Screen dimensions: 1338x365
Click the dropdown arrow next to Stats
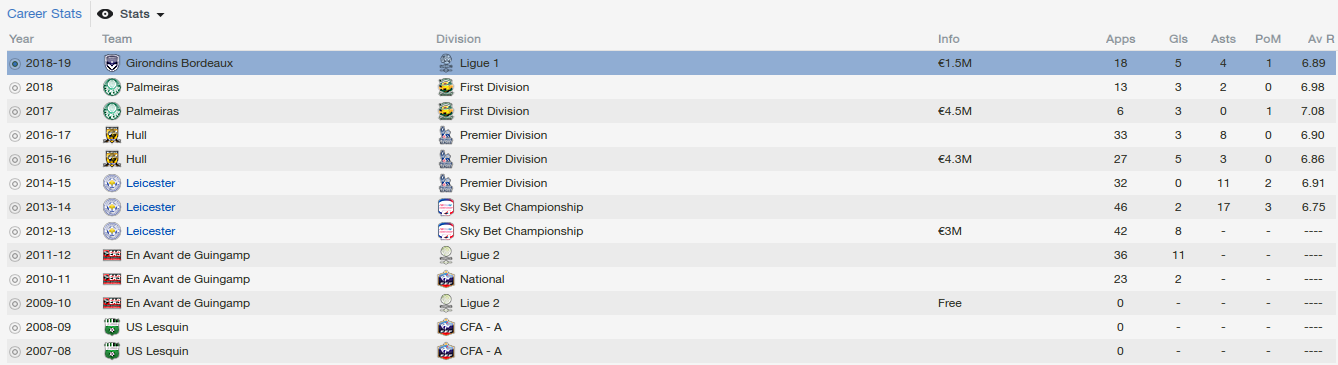click(160, 15)
